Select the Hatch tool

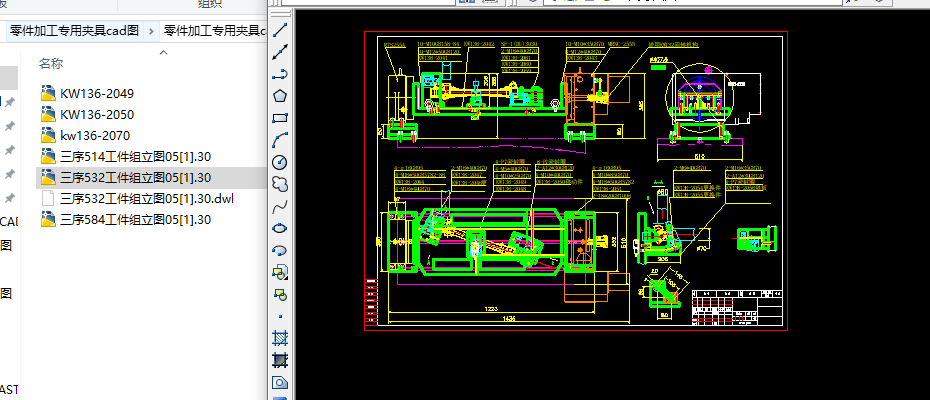(280, 338)
